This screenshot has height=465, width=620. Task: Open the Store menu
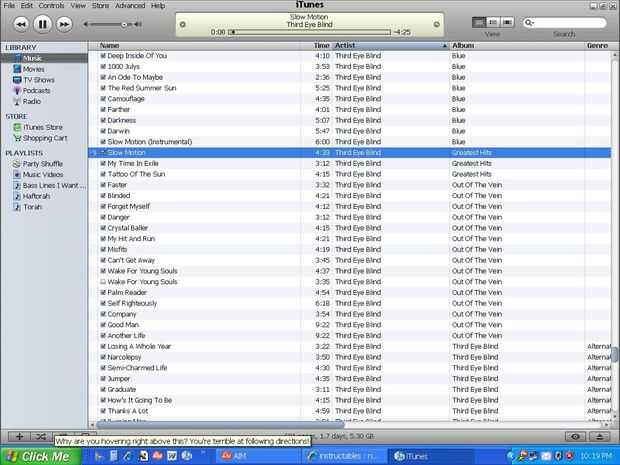point(100,6)
